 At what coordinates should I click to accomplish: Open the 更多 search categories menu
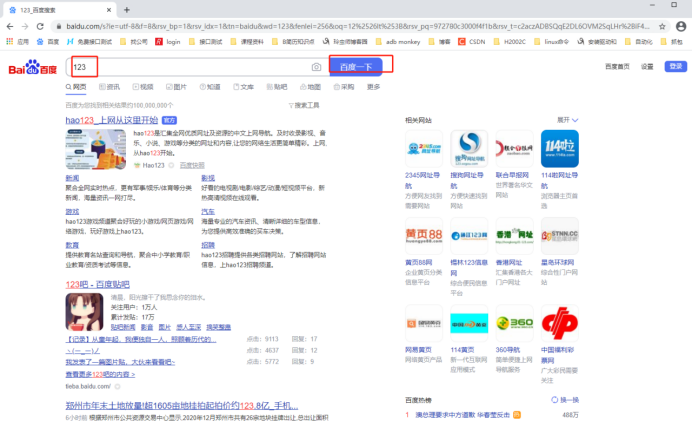click(373, 87)
